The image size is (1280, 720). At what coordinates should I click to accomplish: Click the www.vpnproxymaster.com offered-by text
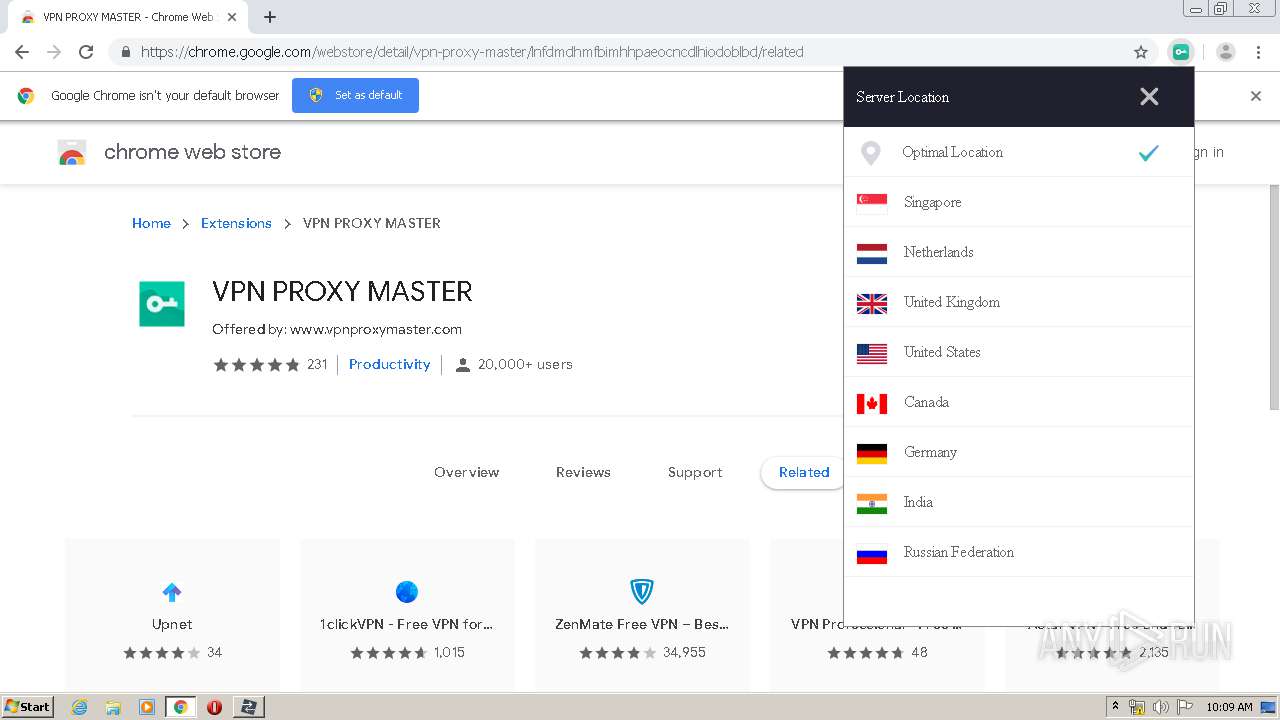tap(376, 329)
